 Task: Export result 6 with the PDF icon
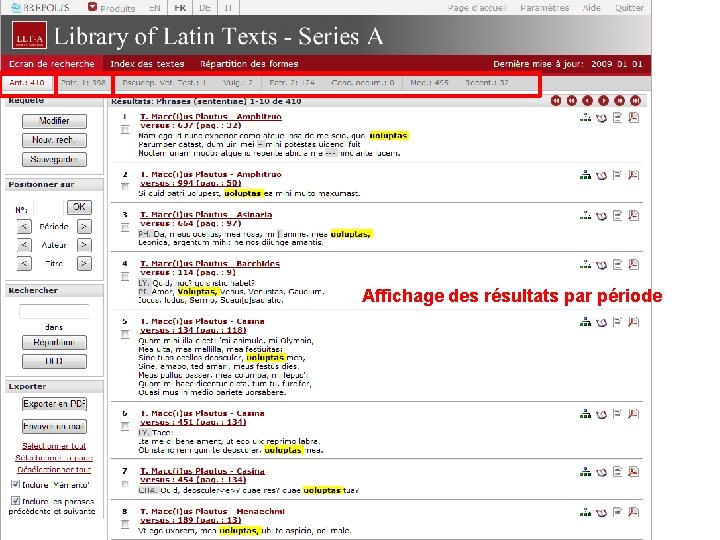click(634, 414)
